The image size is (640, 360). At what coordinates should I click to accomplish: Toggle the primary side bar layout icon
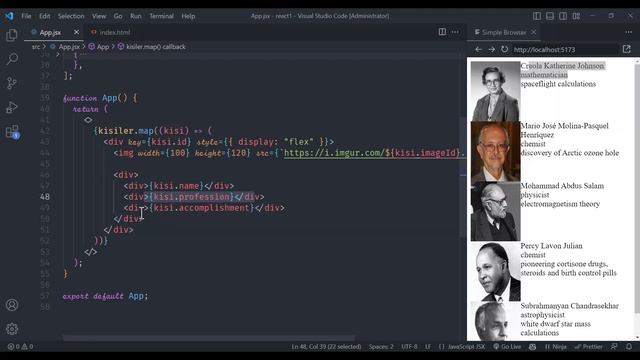(537, 16)
